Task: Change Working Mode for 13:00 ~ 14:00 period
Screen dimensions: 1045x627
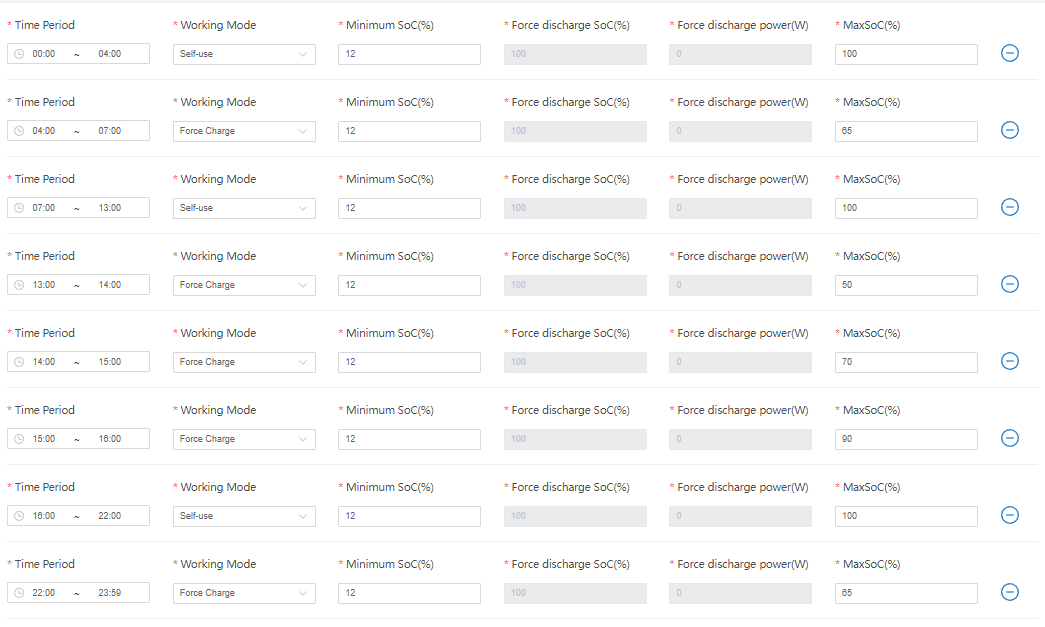Action: tap(244, 285)
